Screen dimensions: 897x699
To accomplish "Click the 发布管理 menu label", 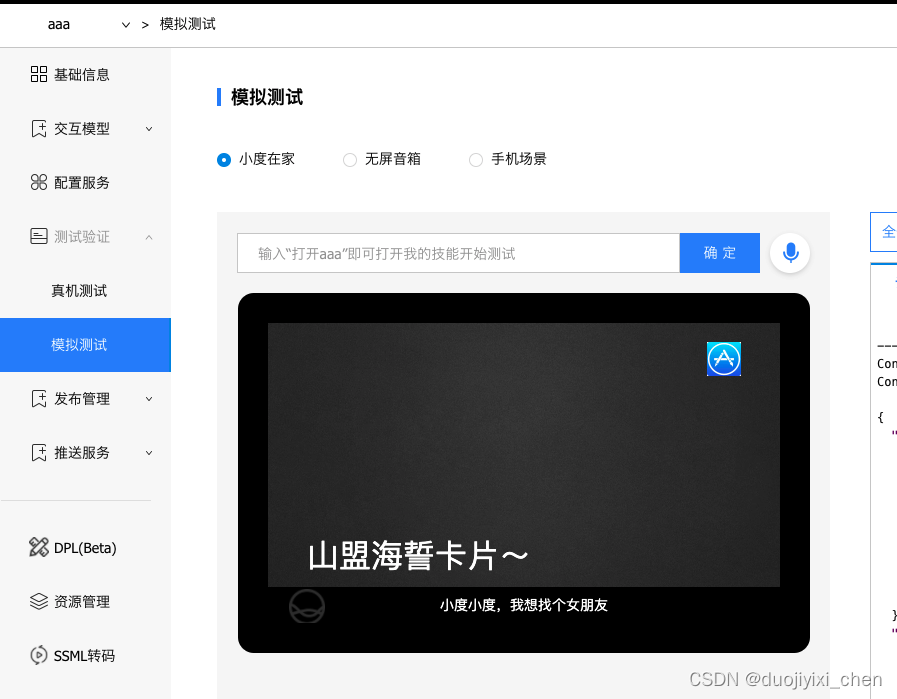I will [82, 399].
